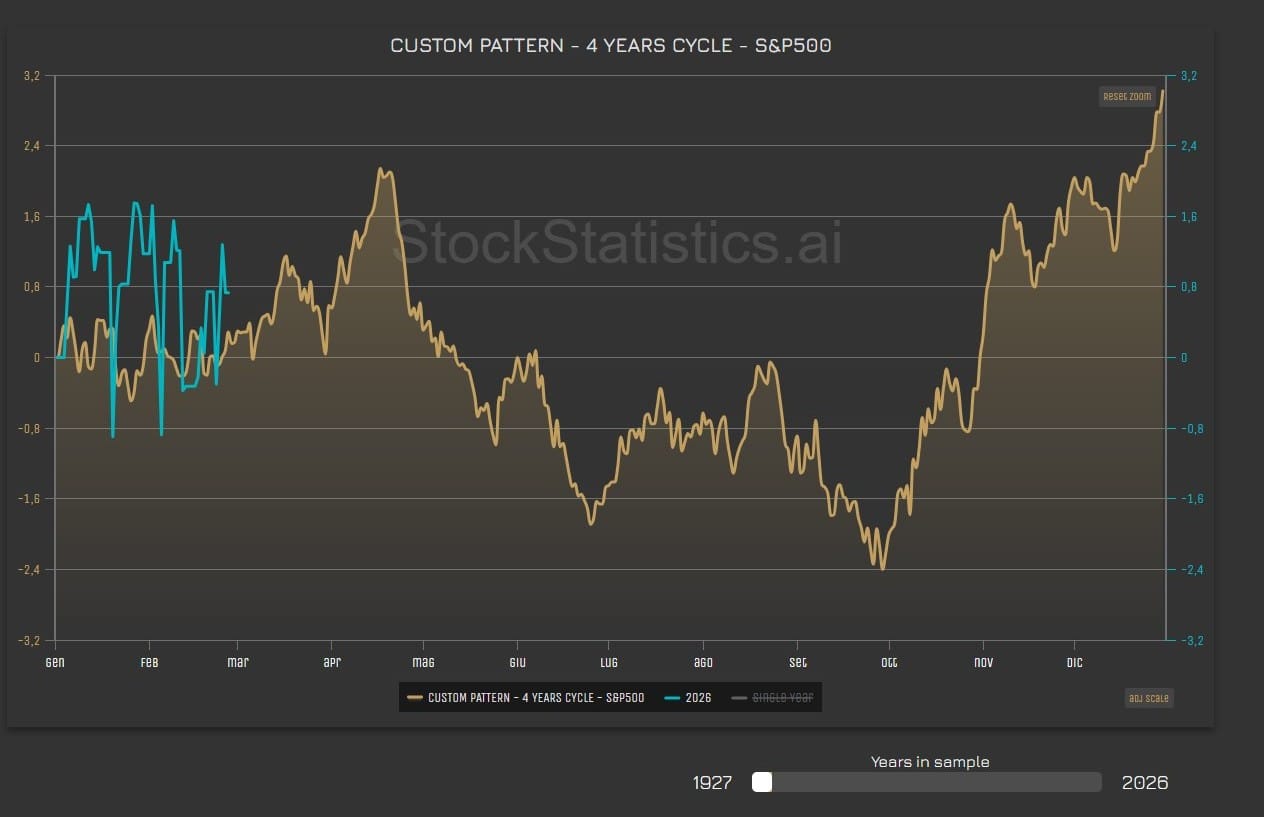Click the 'Years in sample' label
This screenshot has width=1264, height=817.
point(929,762)
